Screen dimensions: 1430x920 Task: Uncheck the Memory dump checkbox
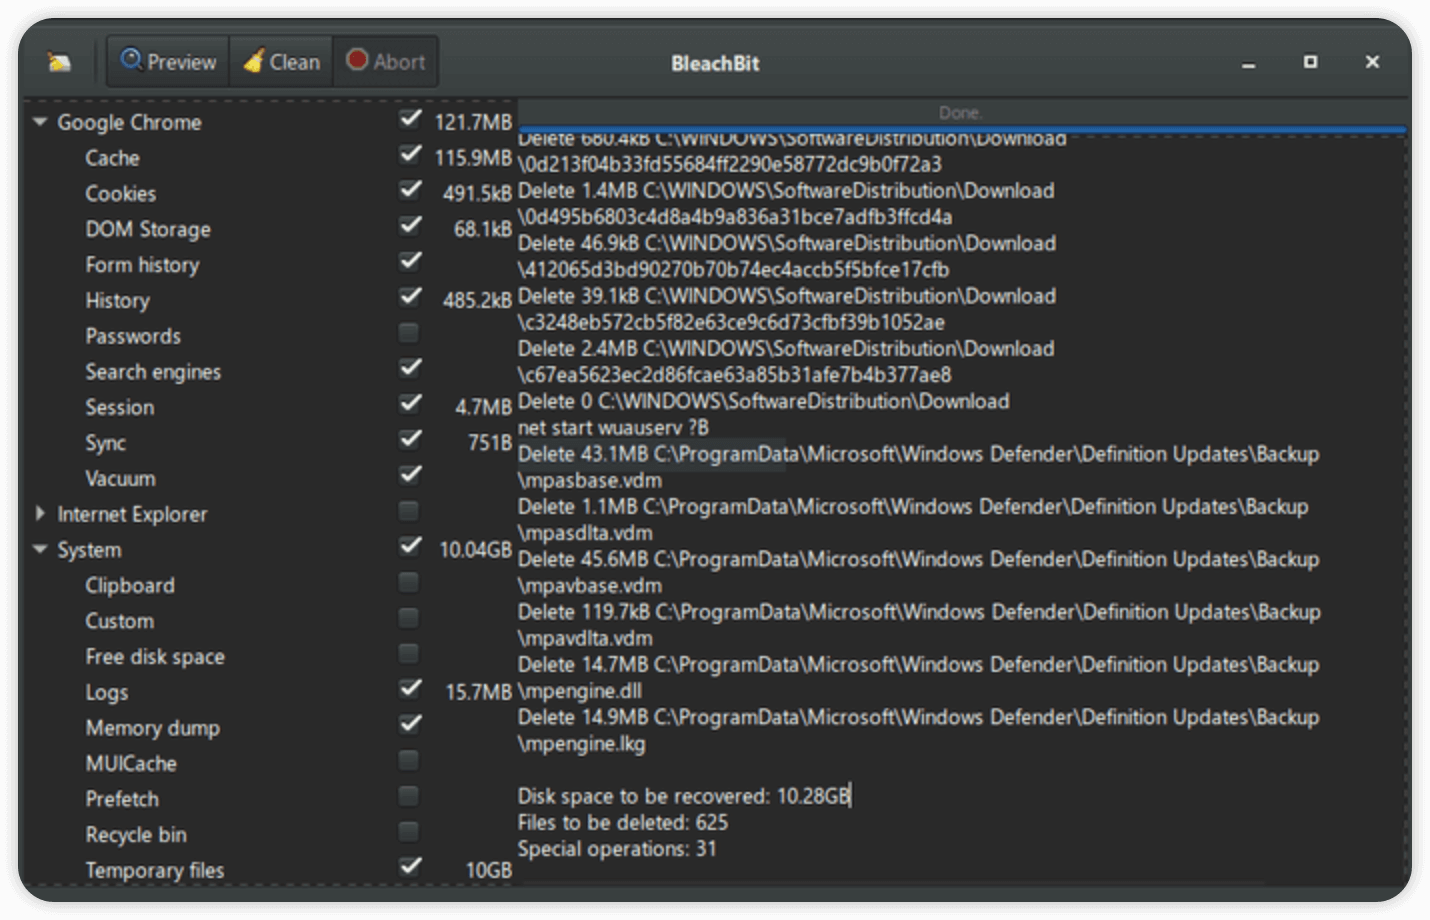[x=409, y=723]
